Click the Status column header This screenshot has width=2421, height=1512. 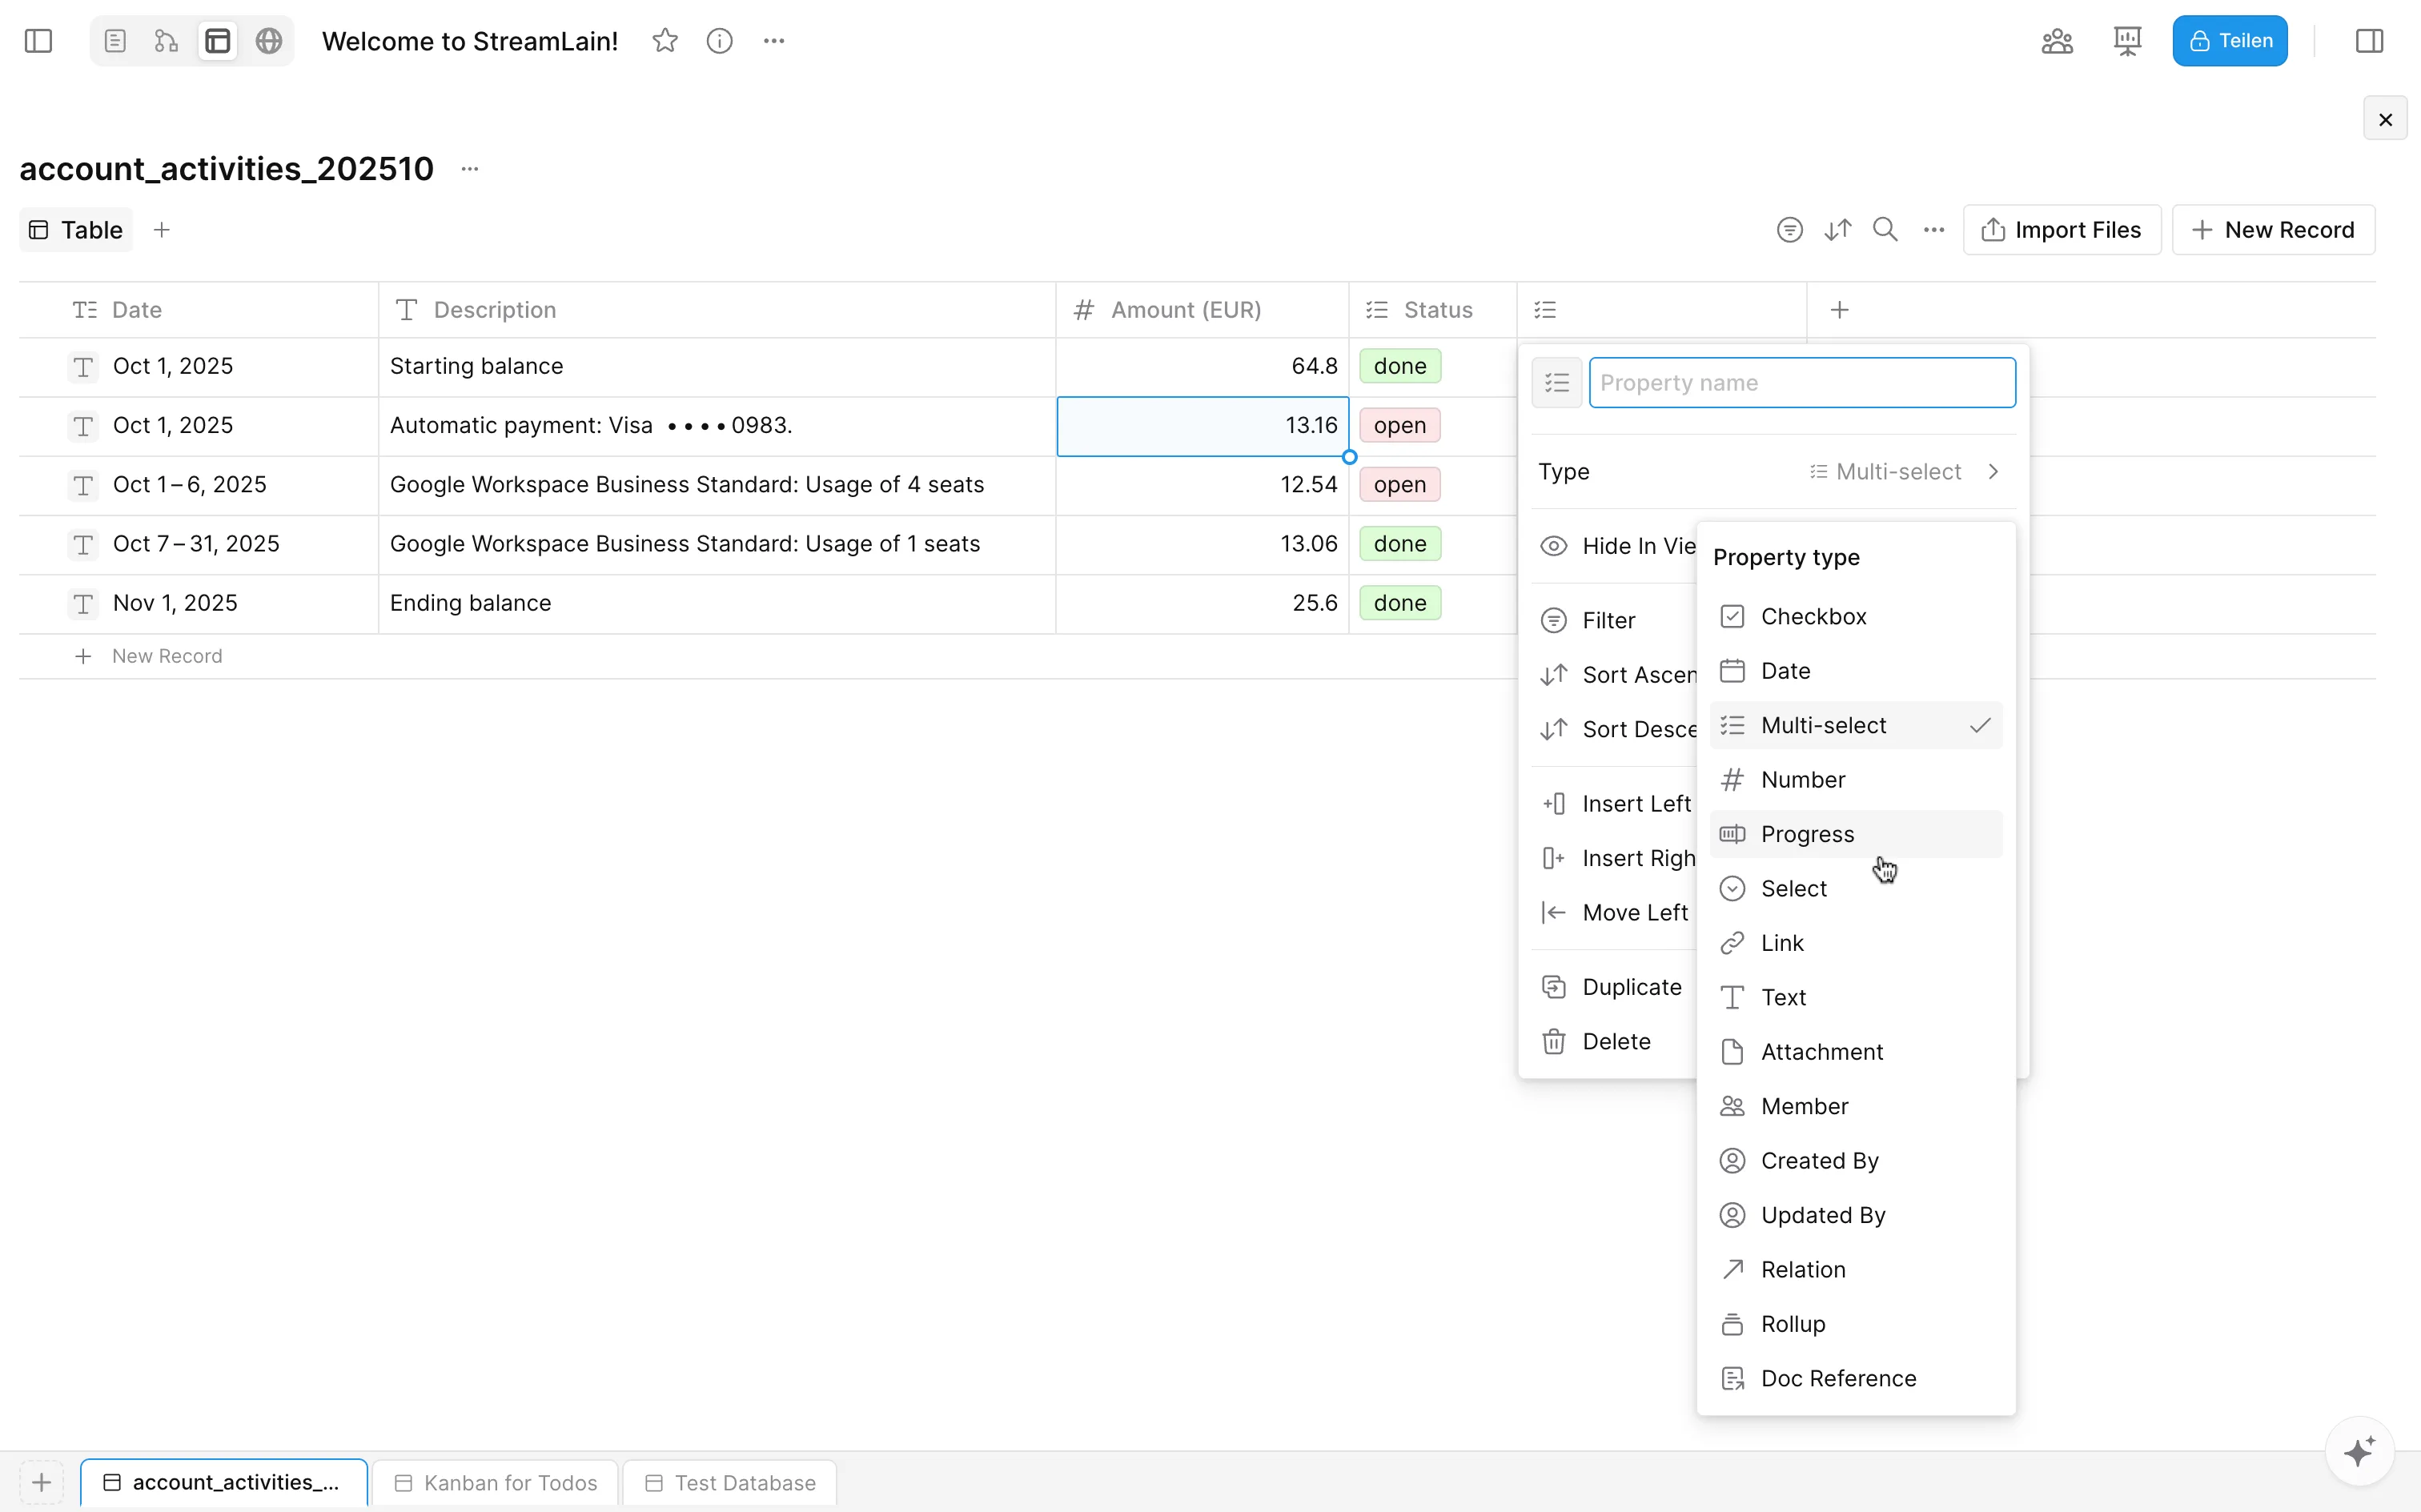point(1433,310)
